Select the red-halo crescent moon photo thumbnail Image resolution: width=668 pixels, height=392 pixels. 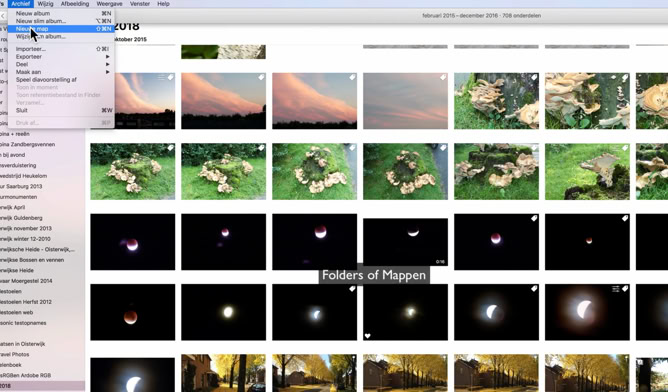click(x=587, y=312)
